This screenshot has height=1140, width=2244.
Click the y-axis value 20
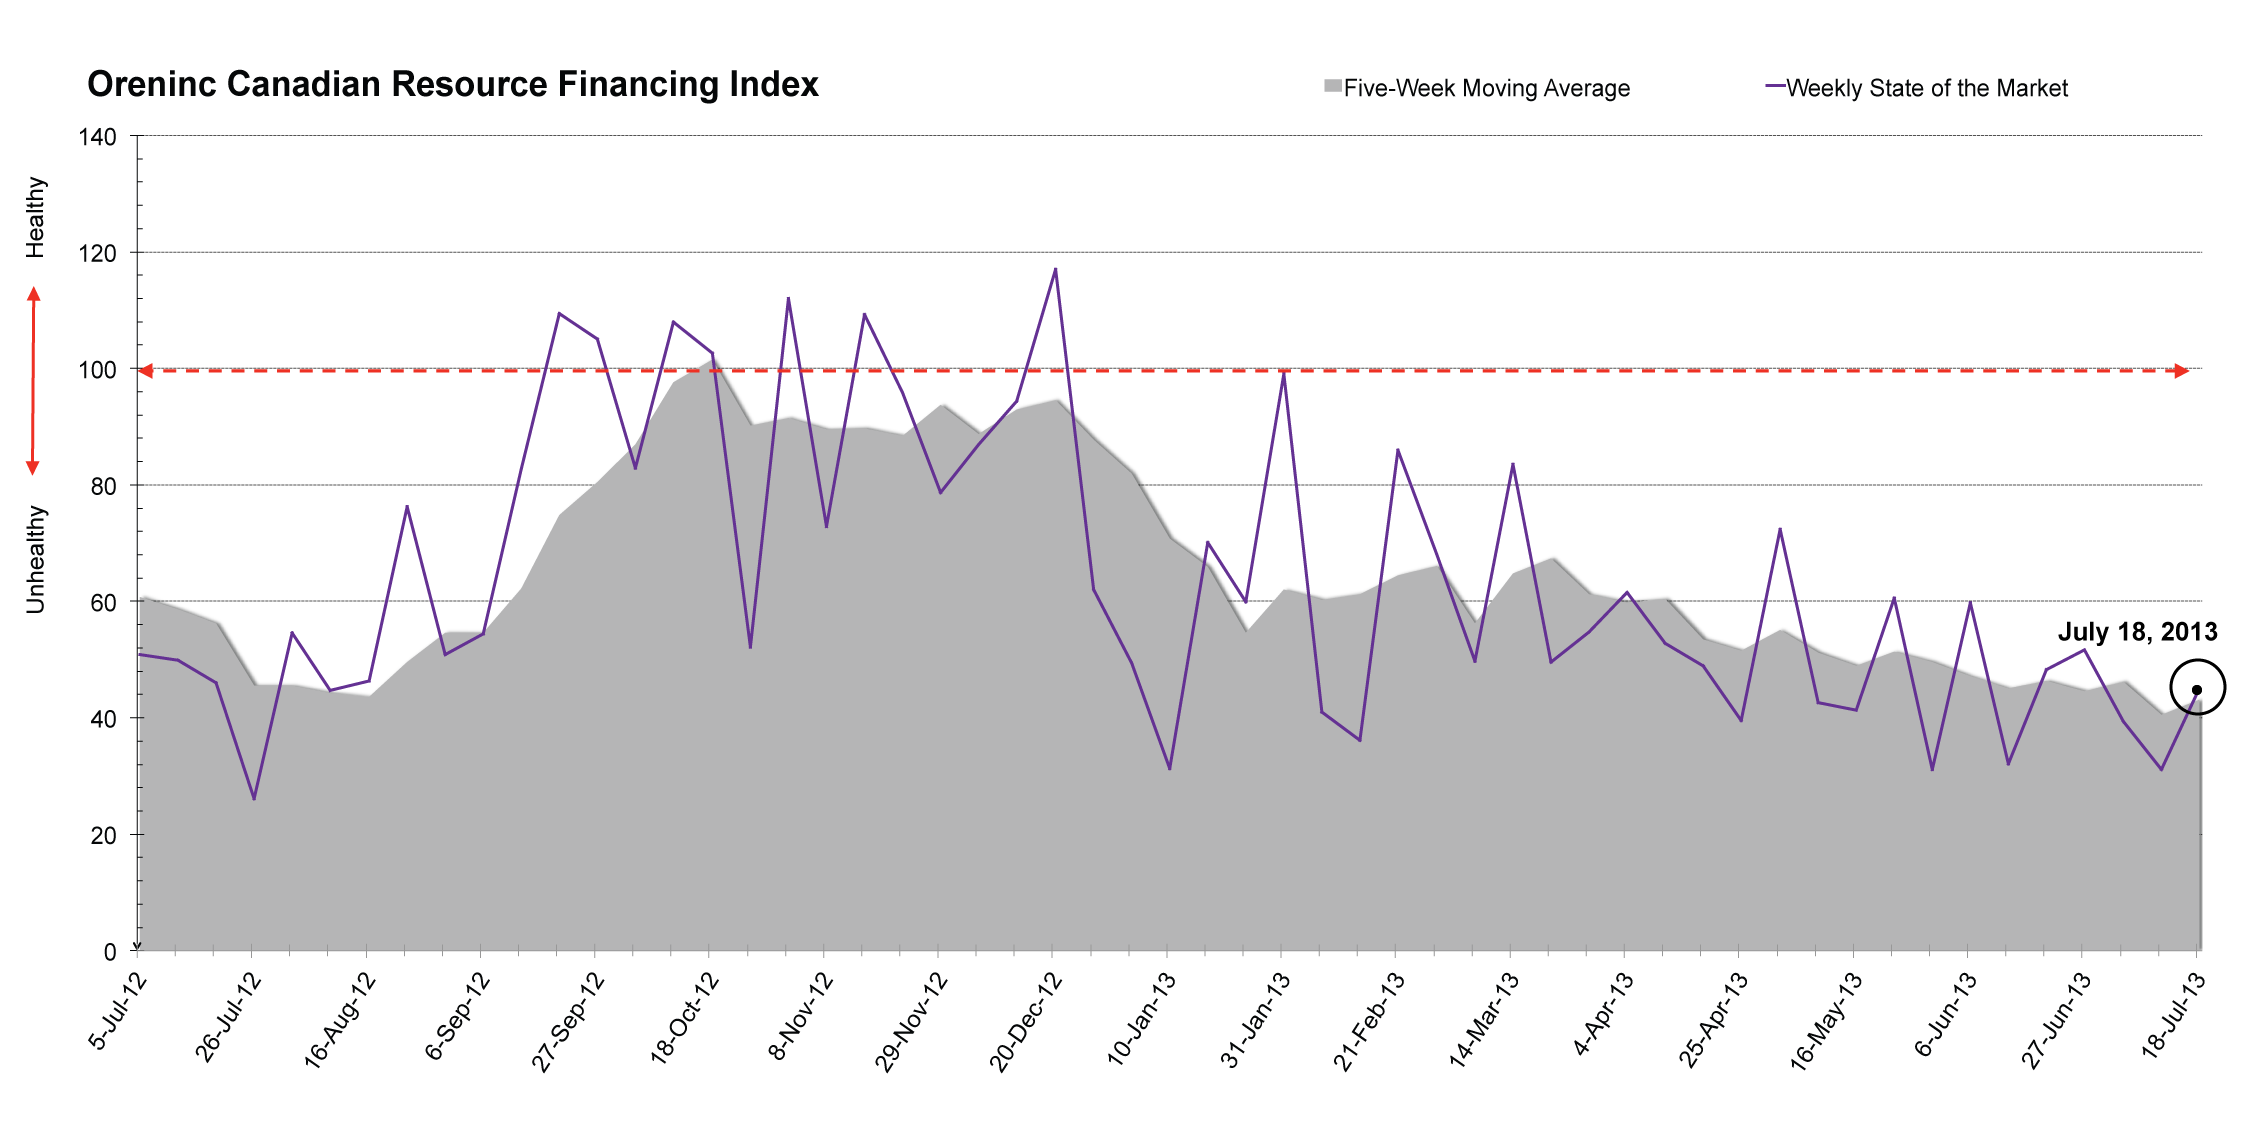104,836
